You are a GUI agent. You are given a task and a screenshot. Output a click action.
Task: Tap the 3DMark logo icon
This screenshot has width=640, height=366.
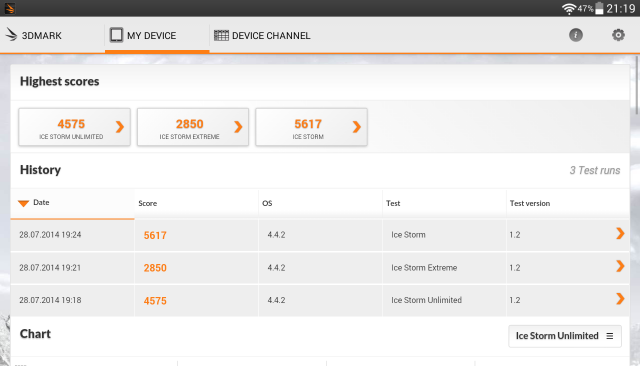tap(11, 35)
